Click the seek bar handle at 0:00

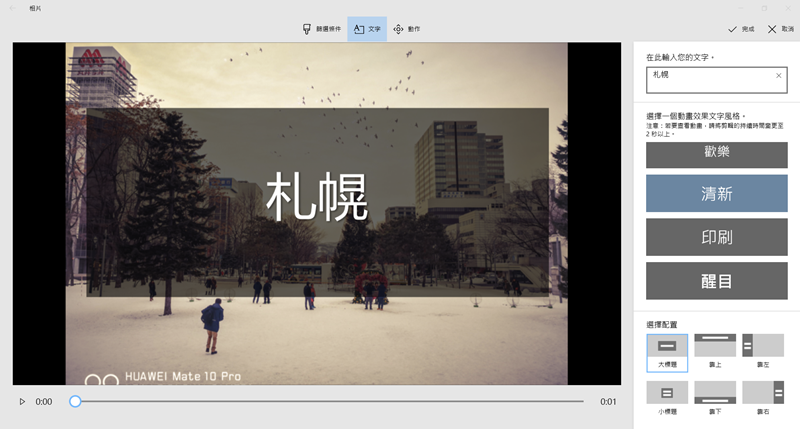tap(75, 401)
